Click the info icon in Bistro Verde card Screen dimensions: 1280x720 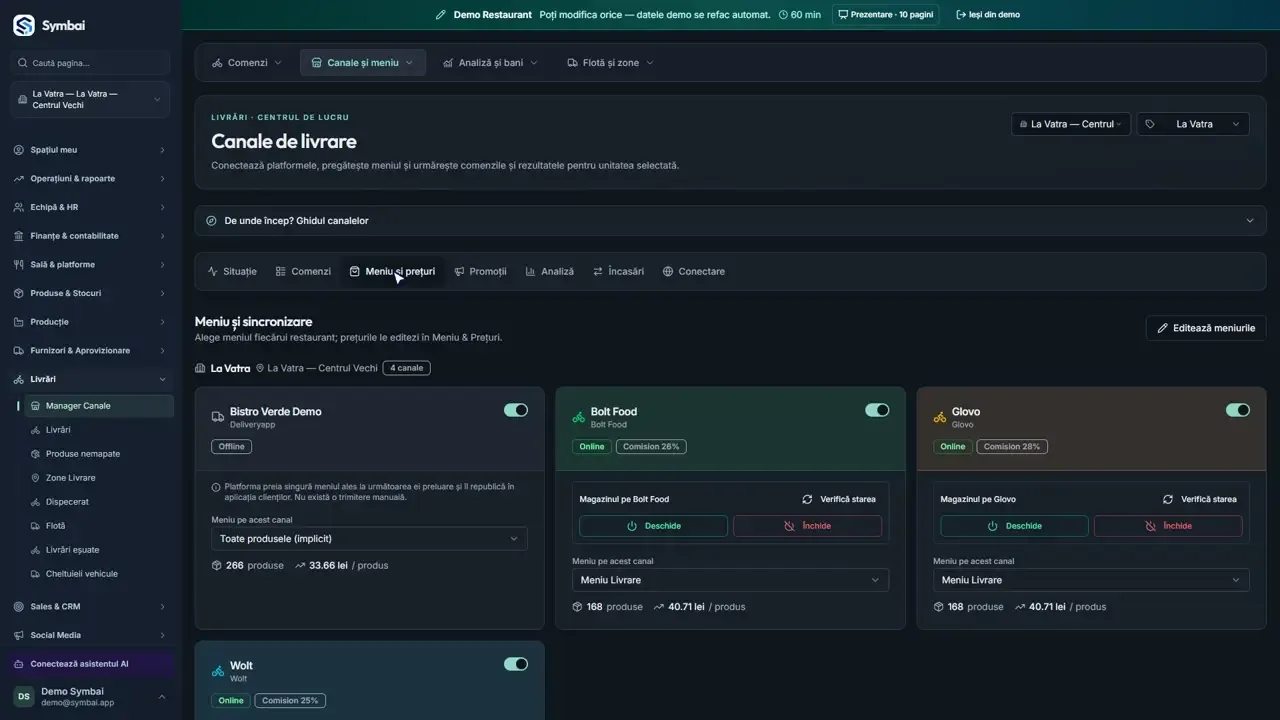click(216, 487)
